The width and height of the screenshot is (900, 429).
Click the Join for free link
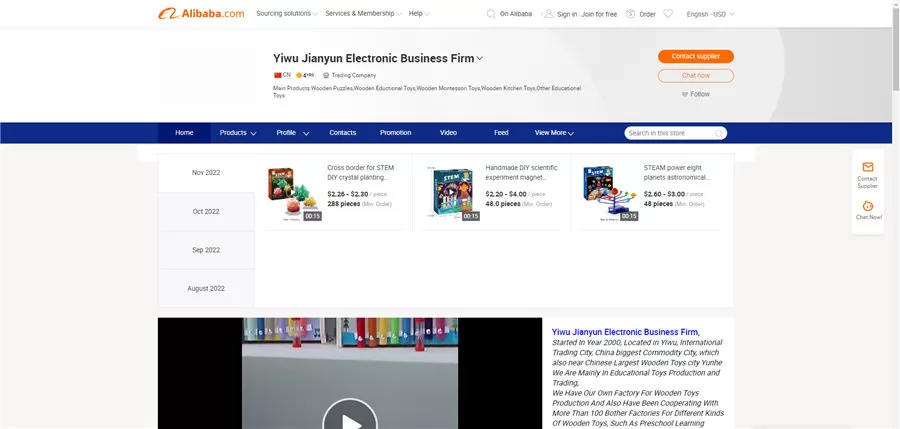[599, 14]
